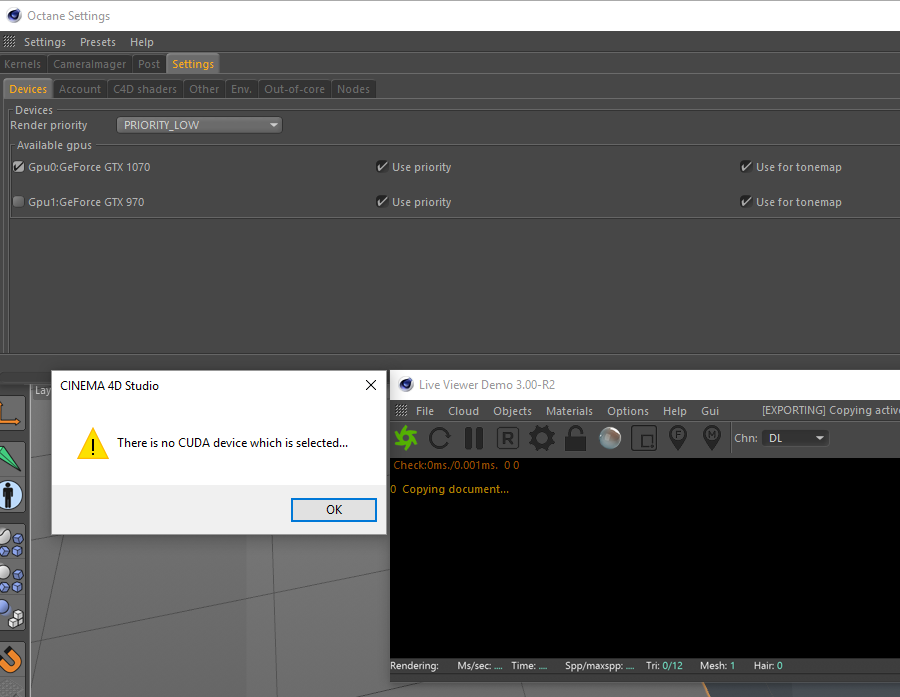Open Settings menu in Octane Settings

pyautogui.click(x=45, y=42)
